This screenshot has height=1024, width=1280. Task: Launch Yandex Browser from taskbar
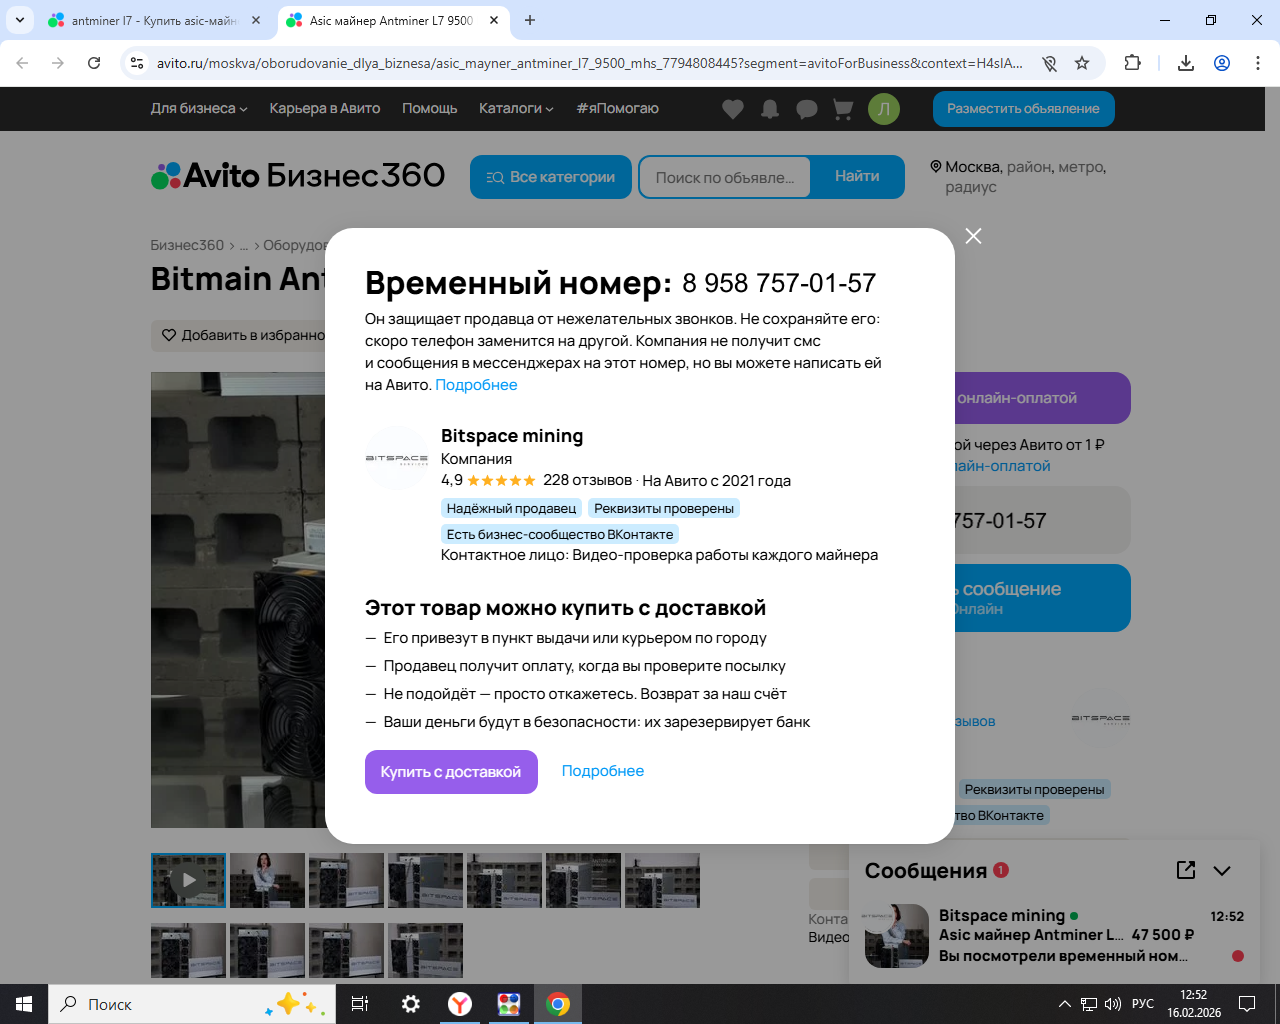tap(460, 1004)
